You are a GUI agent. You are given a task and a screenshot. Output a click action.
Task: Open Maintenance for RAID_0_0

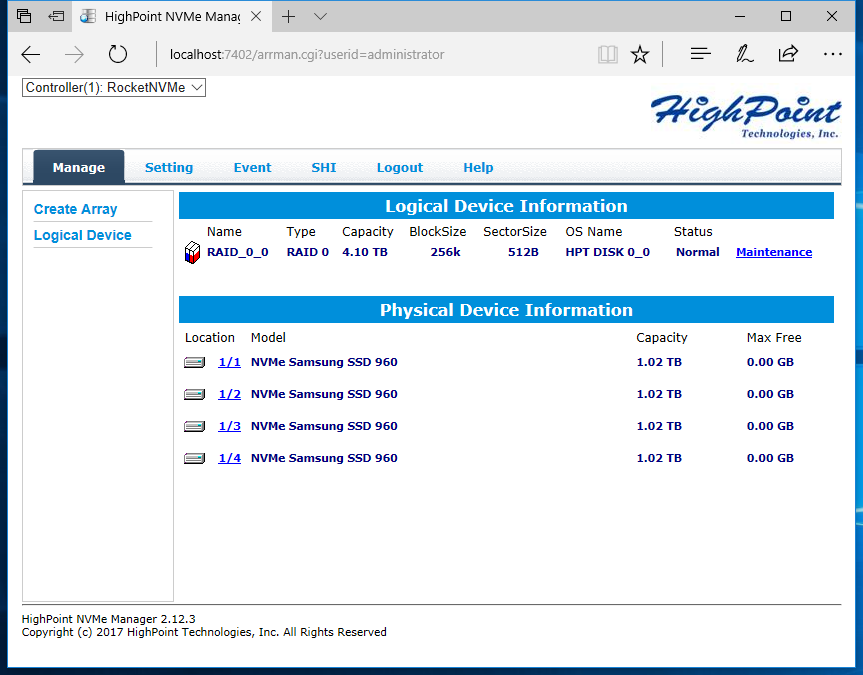click(774, 252)
